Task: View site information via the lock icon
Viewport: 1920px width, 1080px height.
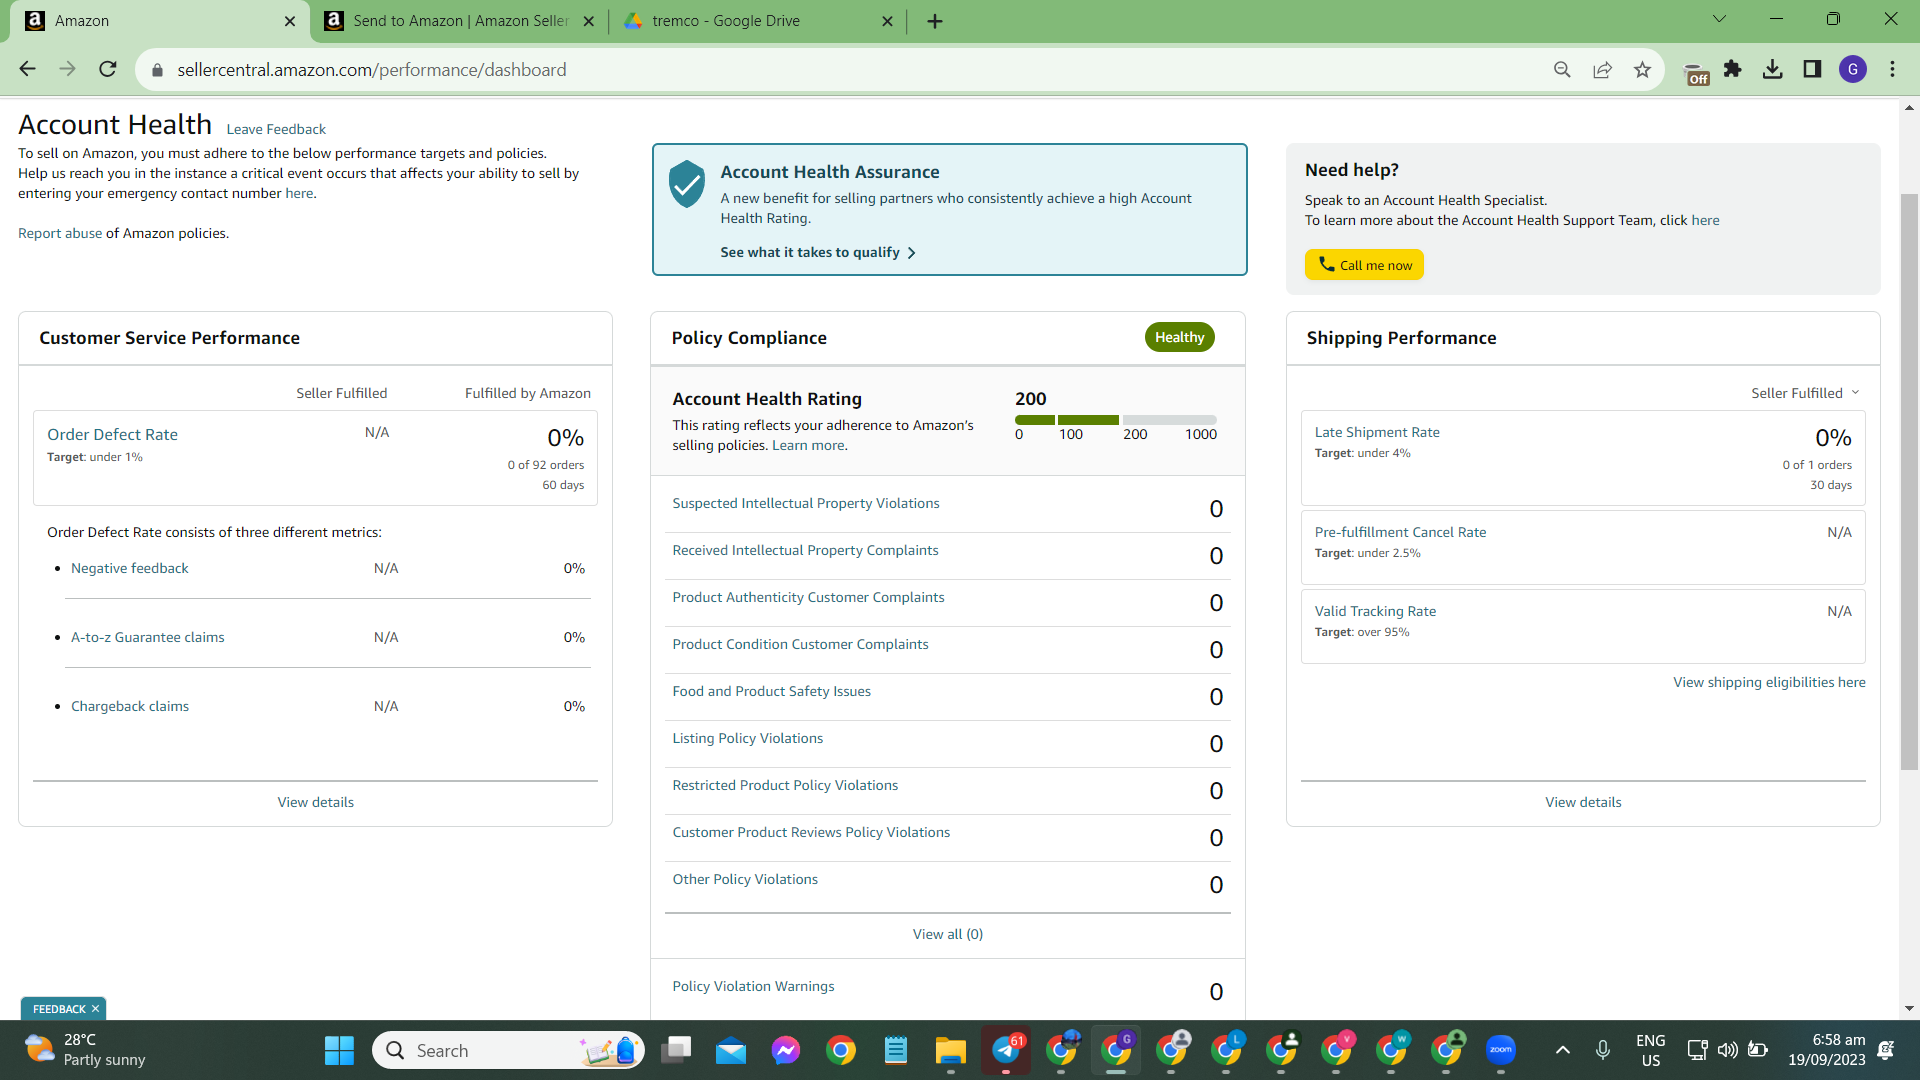Action: pos(157,70)
